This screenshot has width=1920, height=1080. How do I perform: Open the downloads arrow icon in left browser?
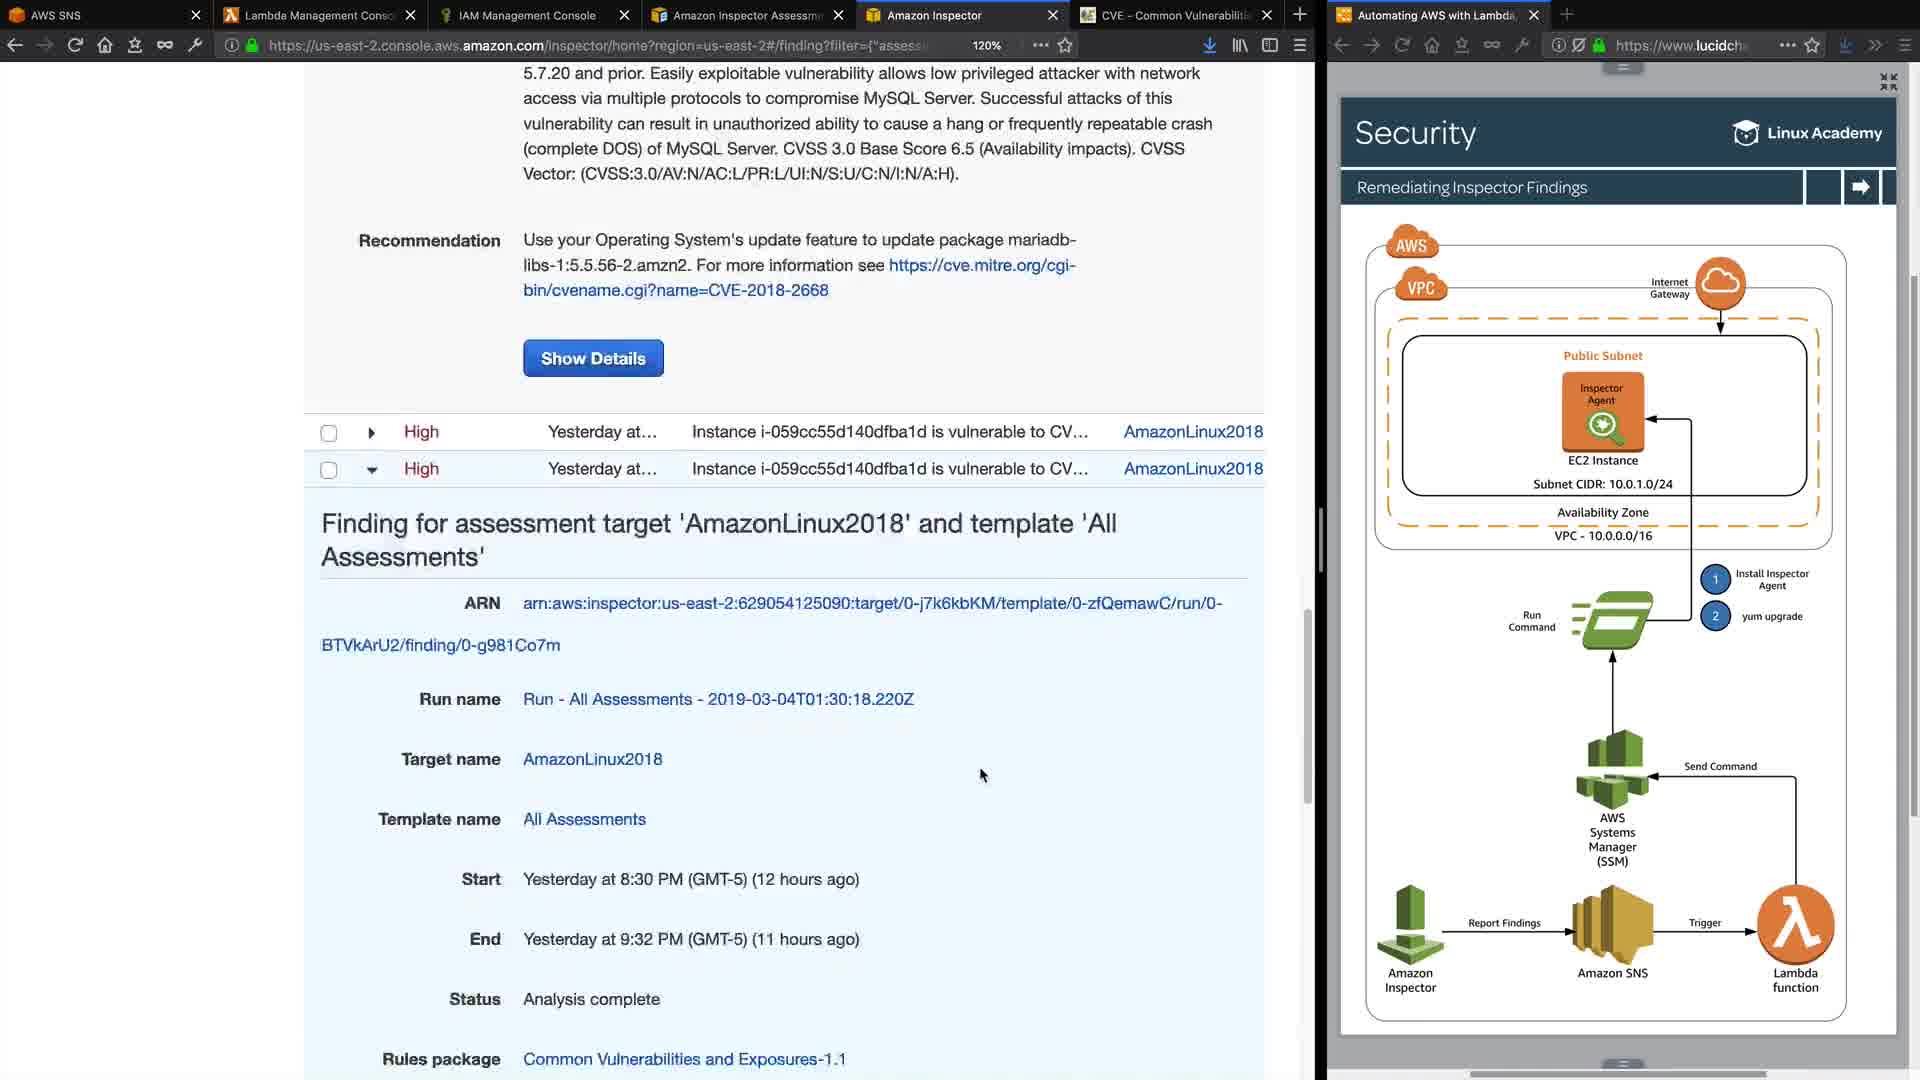pos(1210,45)
